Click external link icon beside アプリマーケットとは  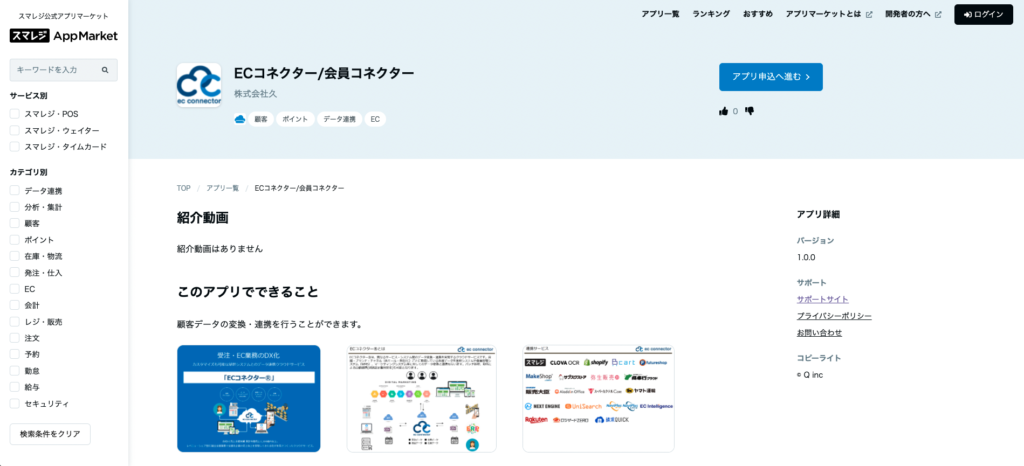(x=869, y=14)
